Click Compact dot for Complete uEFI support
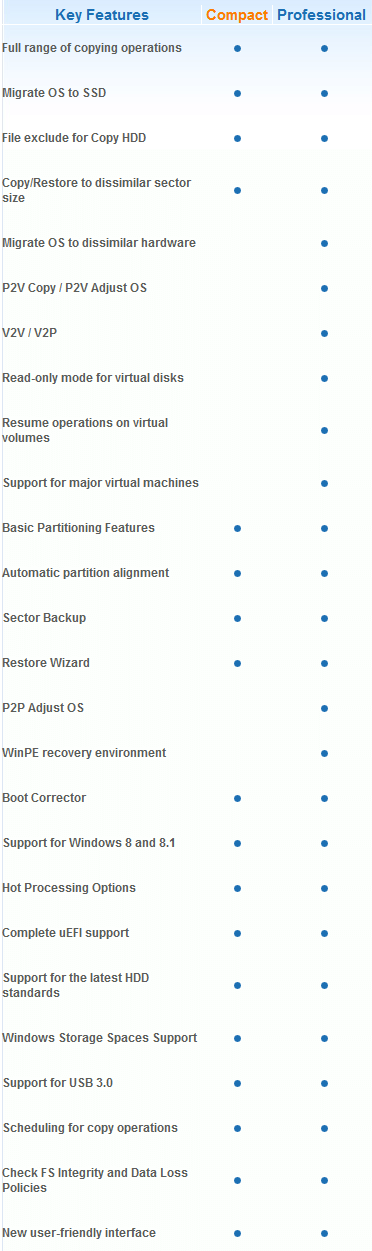The height and width of the screenshot is (1251, 372). click(x=237, y=933)
